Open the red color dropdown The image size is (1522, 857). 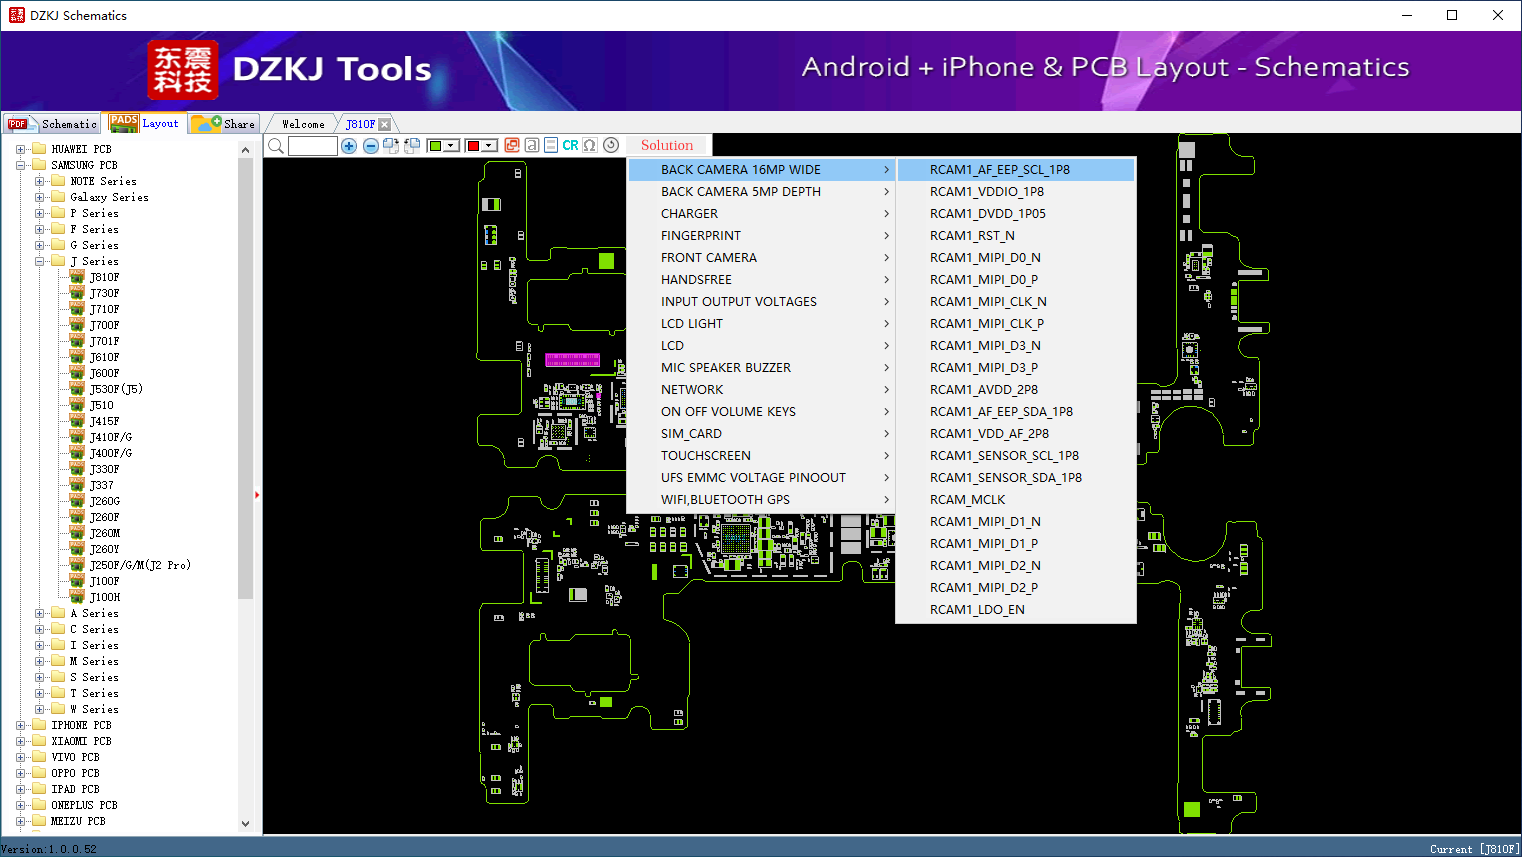pos(490,146)
